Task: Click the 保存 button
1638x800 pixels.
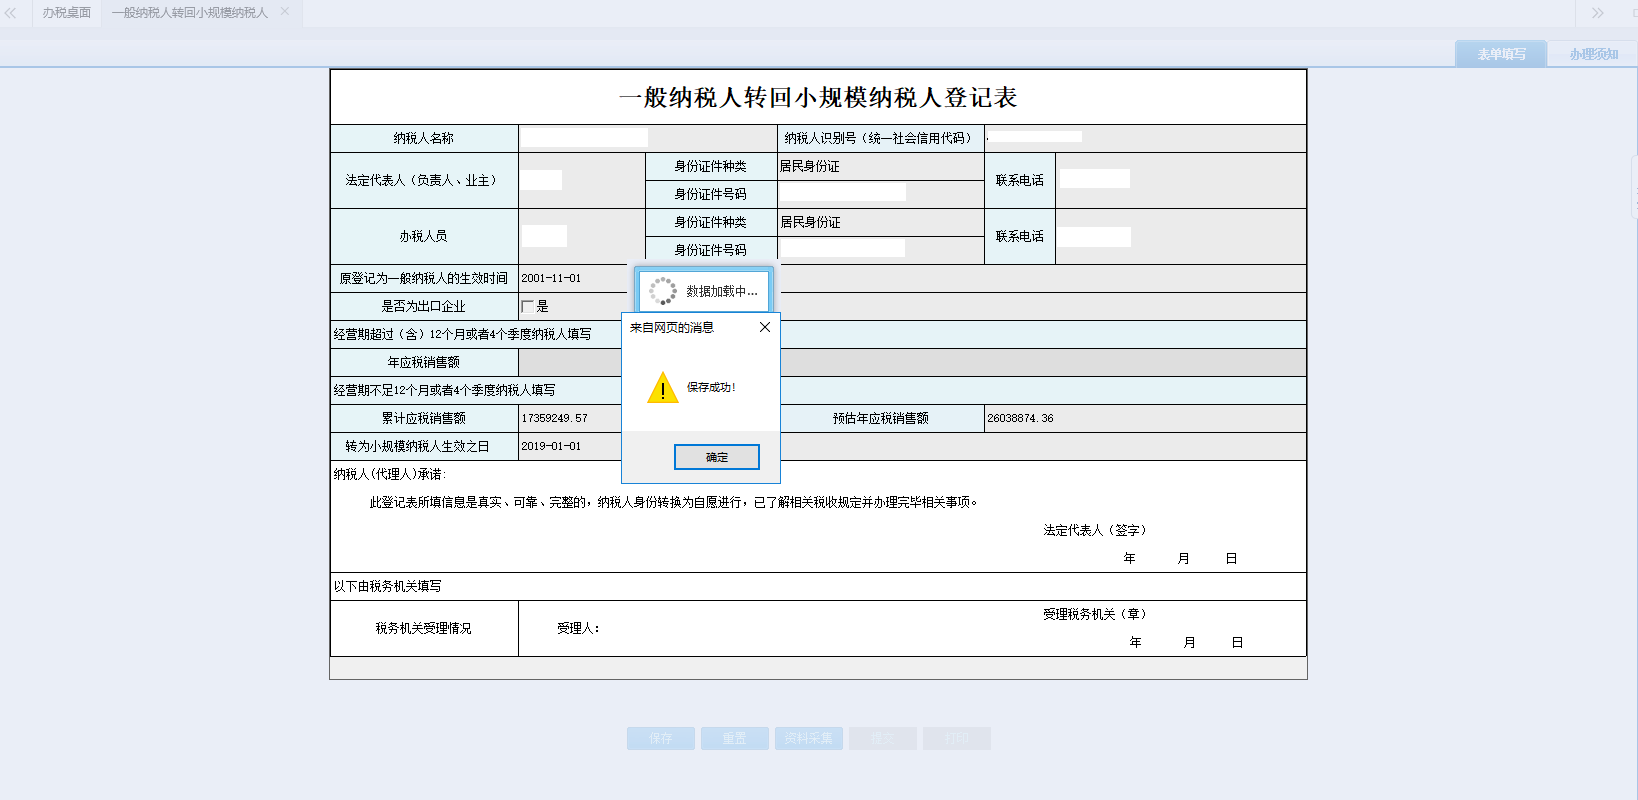Action: 660,738
